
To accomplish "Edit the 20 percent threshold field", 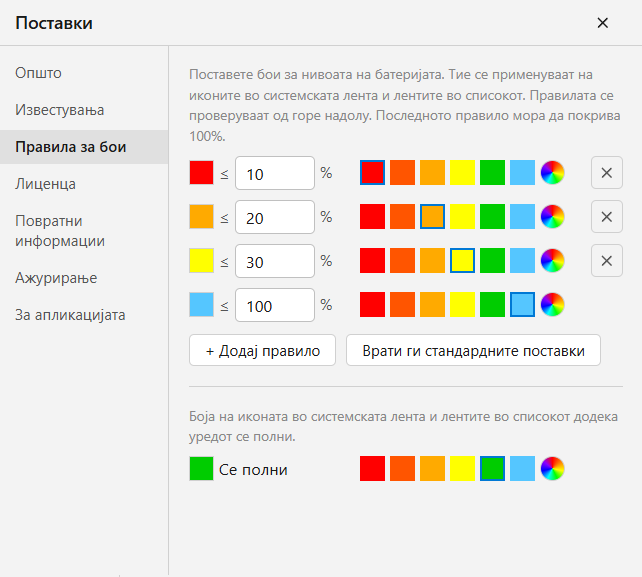I will (x=275, y=217).
